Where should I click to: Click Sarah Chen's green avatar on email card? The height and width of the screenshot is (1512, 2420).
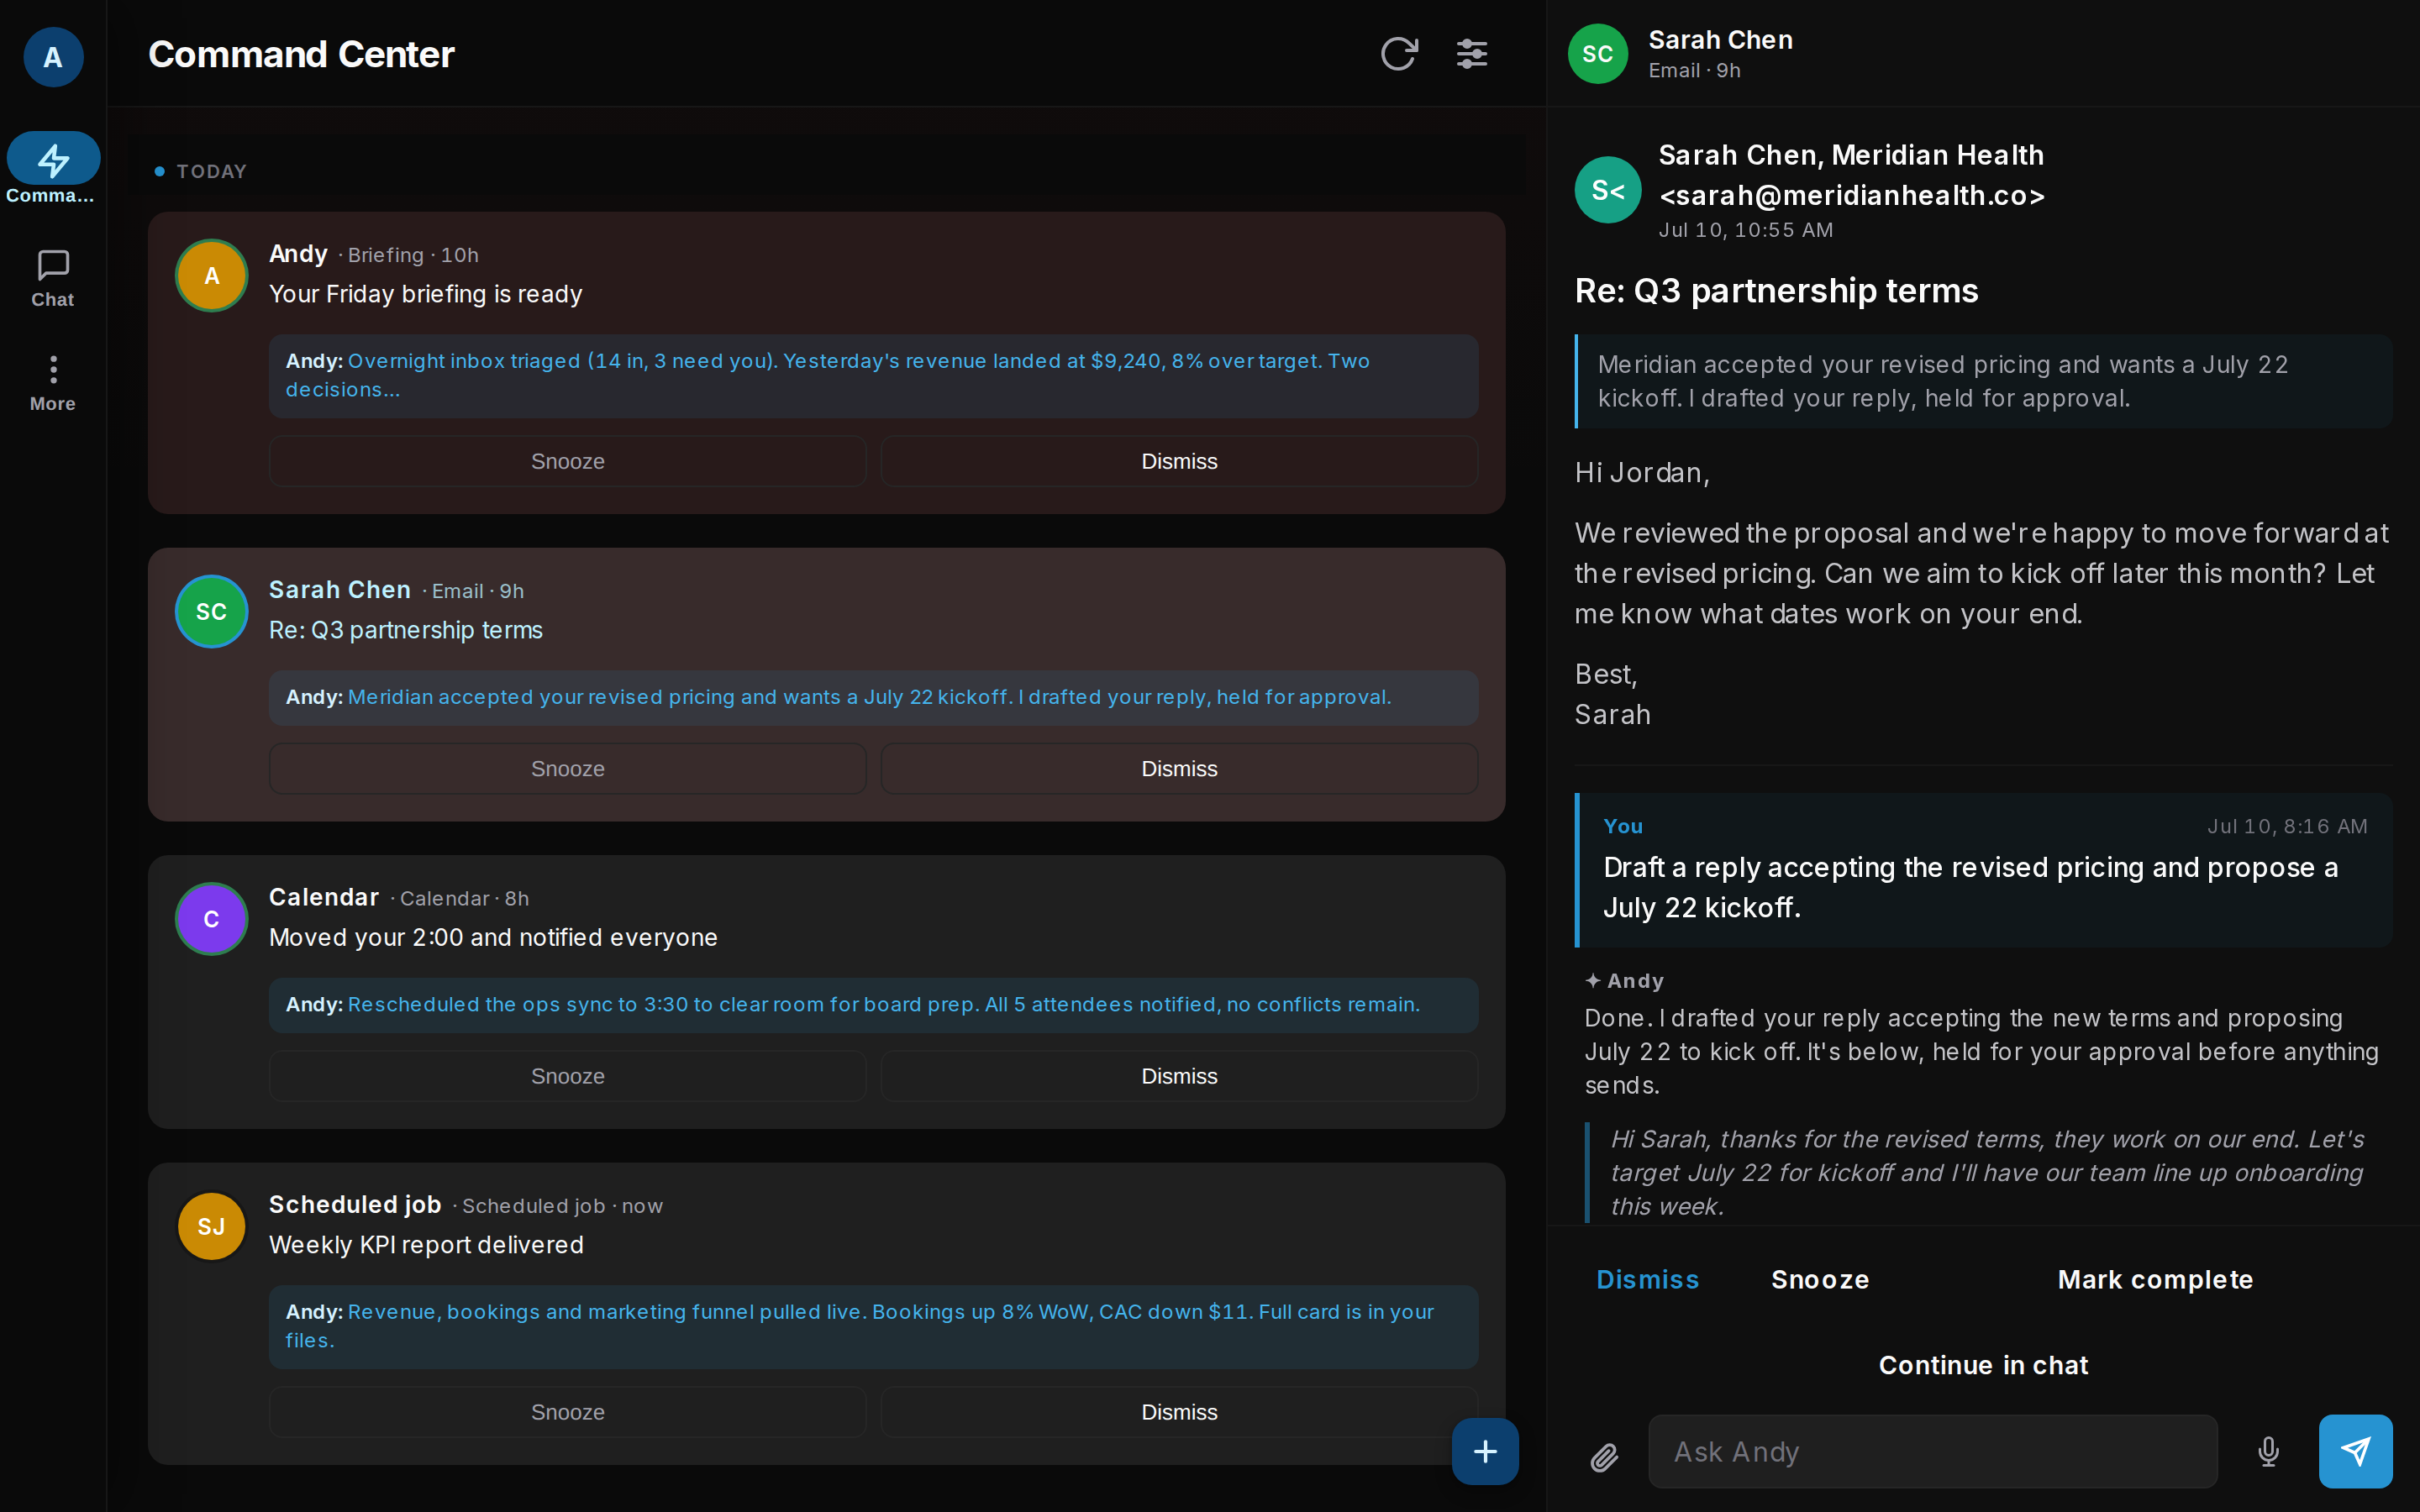211,611
